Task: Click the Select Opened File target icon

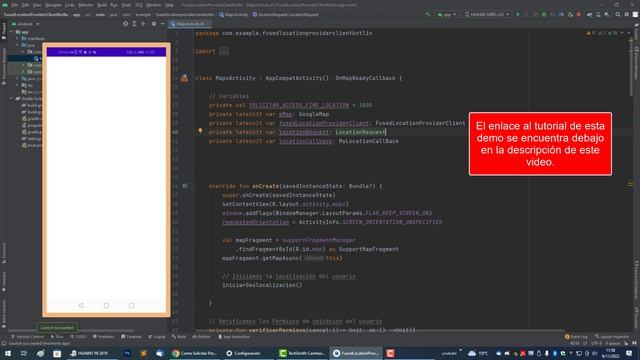Action: coord(125,24)
